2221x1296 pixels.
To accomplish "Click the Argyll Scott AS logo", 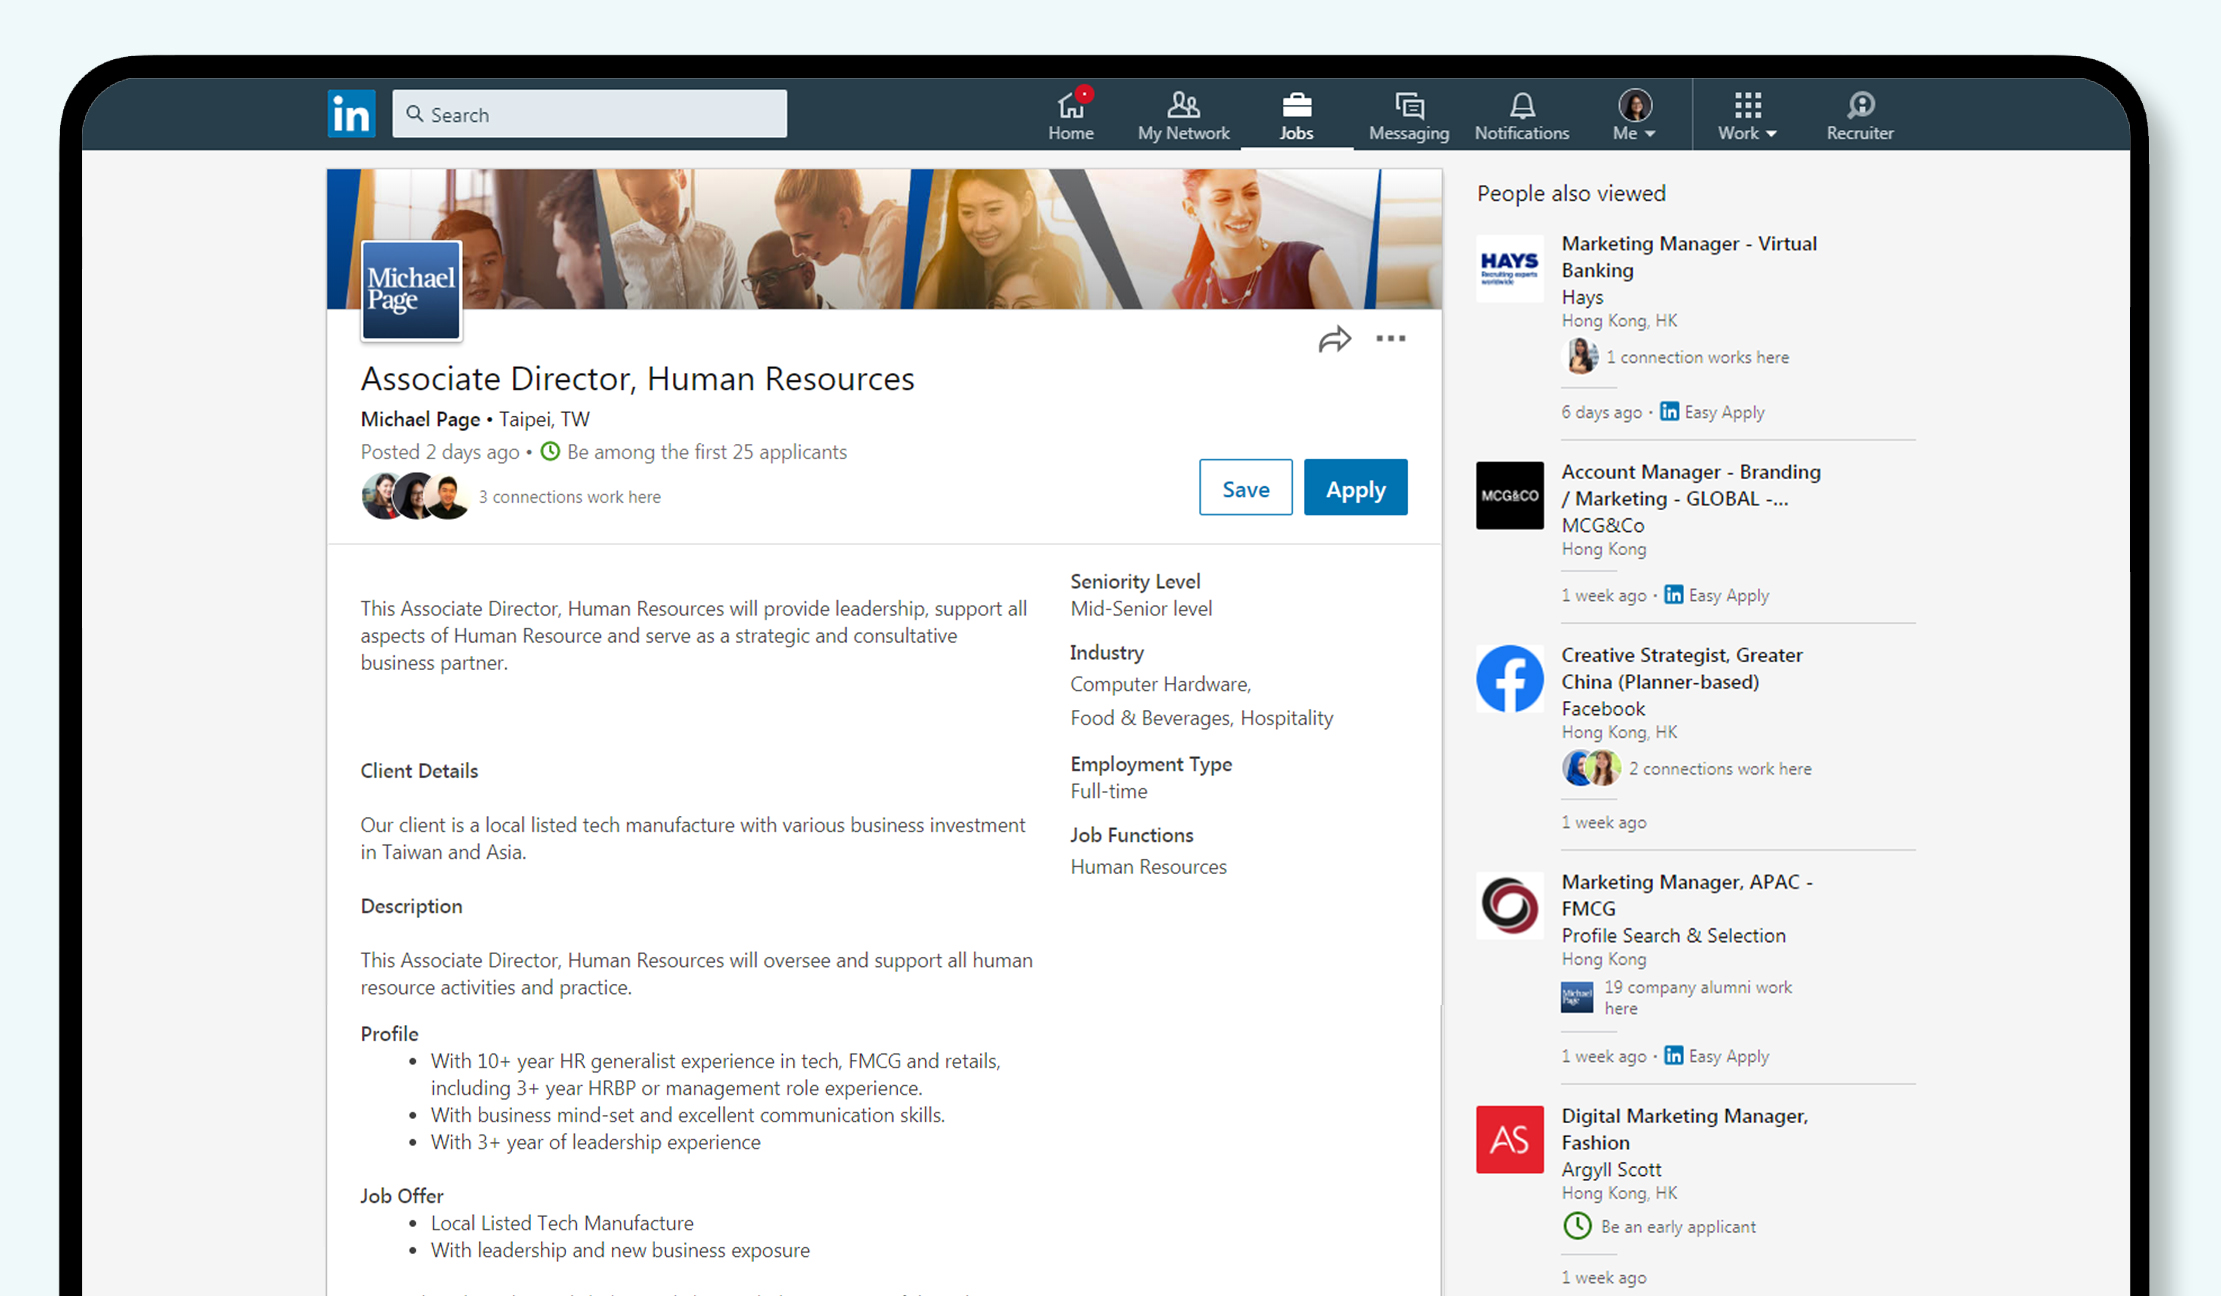I will point(1510,1139).
